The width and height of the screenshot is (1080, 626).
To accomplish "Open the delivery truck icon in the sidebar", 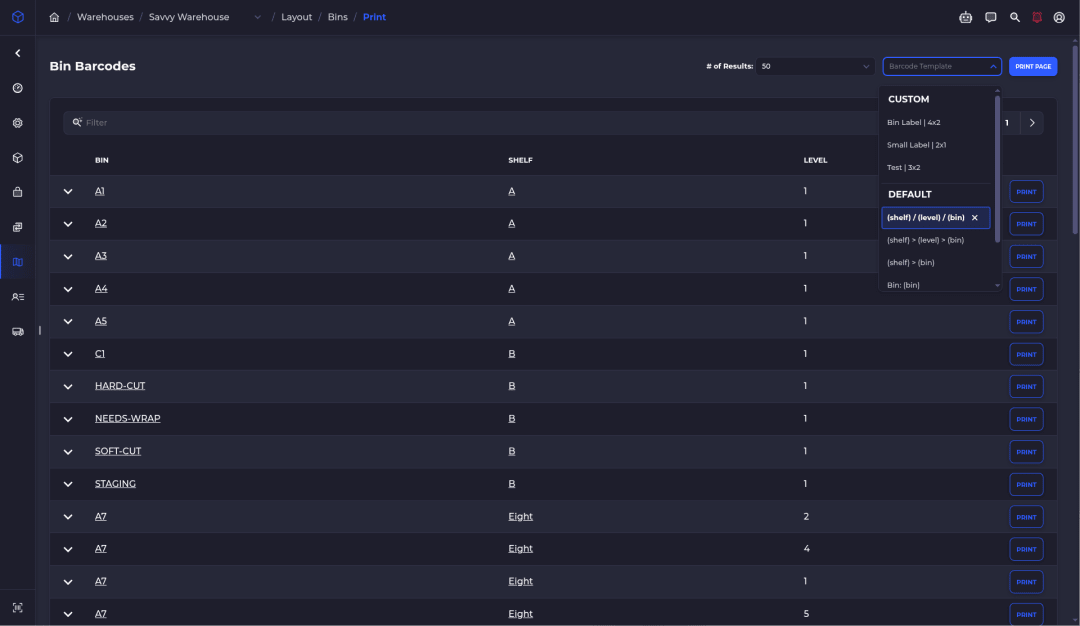I will point(18,332).
